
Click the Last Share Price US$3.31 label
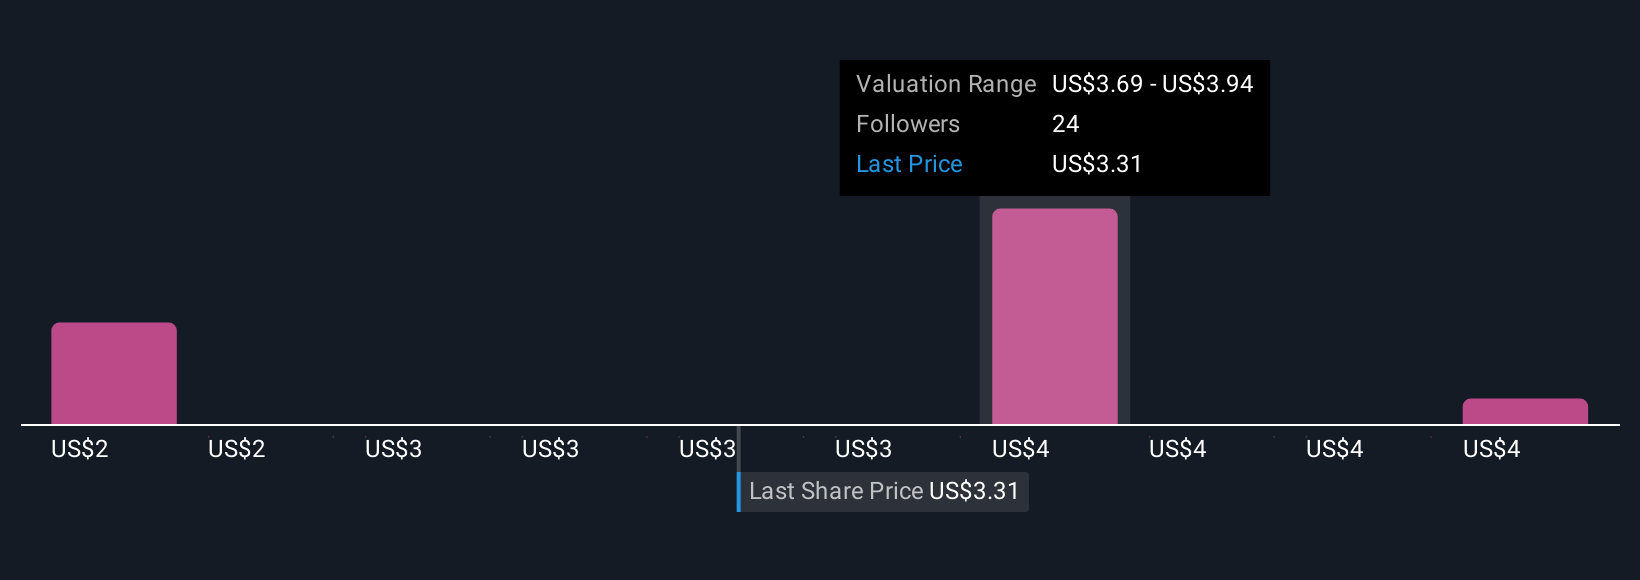pos(884,491)
